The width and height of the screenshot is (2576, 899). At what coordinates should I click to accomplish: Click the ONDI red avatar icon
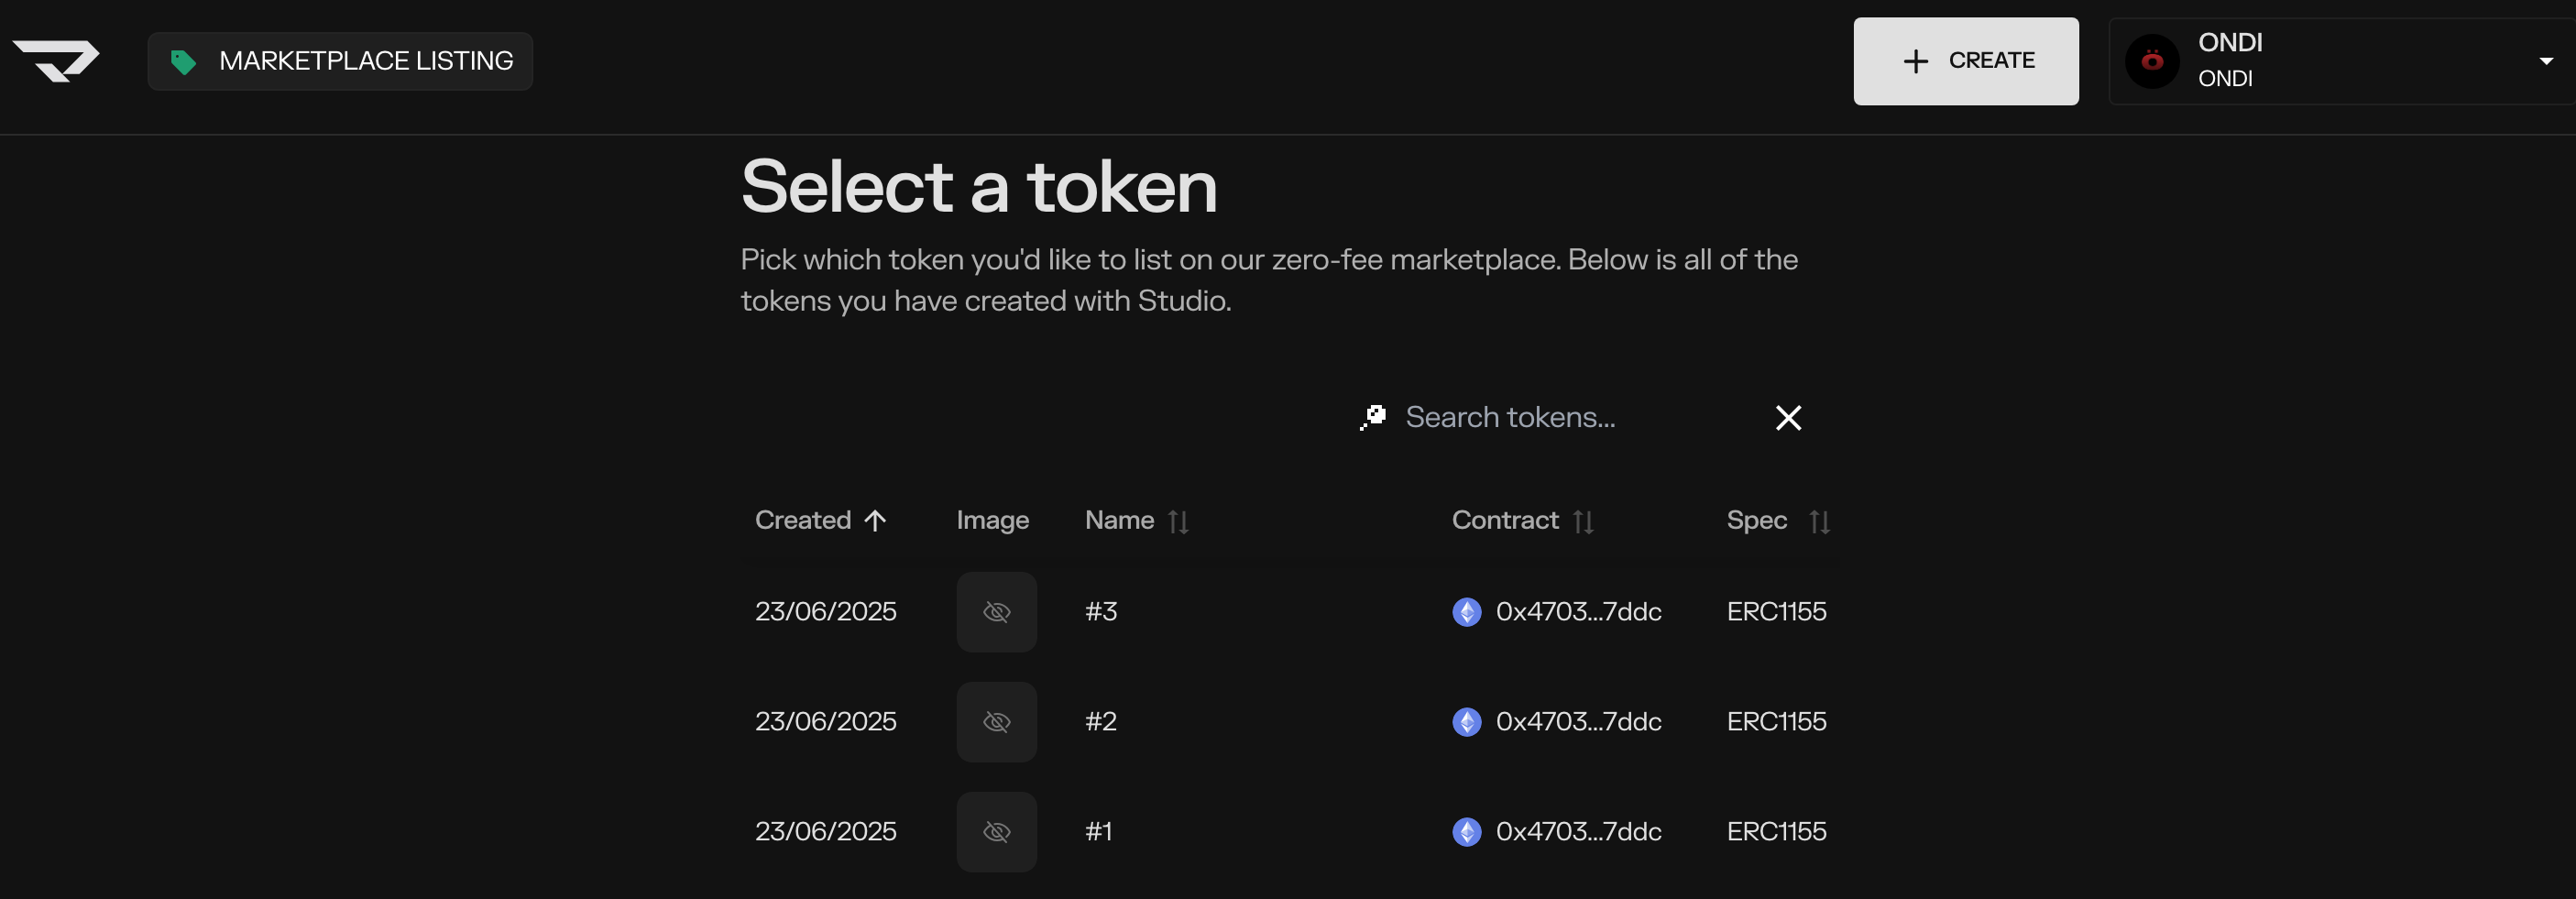click(2152, 61)
